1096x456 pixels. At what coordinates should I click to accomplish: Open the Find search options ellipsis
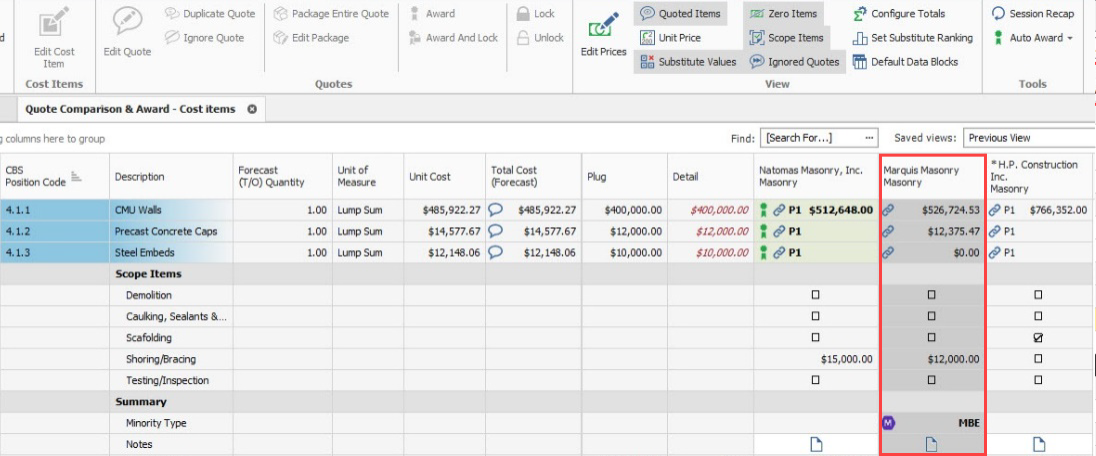point(870,138)
